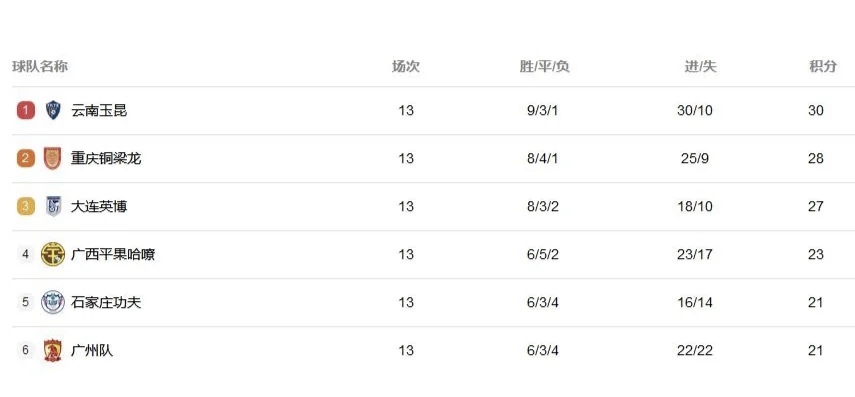Click the 重庆铜梁龙 team crest icon
855x397 pixels.
pyautogui.click(x=53, y=159)
